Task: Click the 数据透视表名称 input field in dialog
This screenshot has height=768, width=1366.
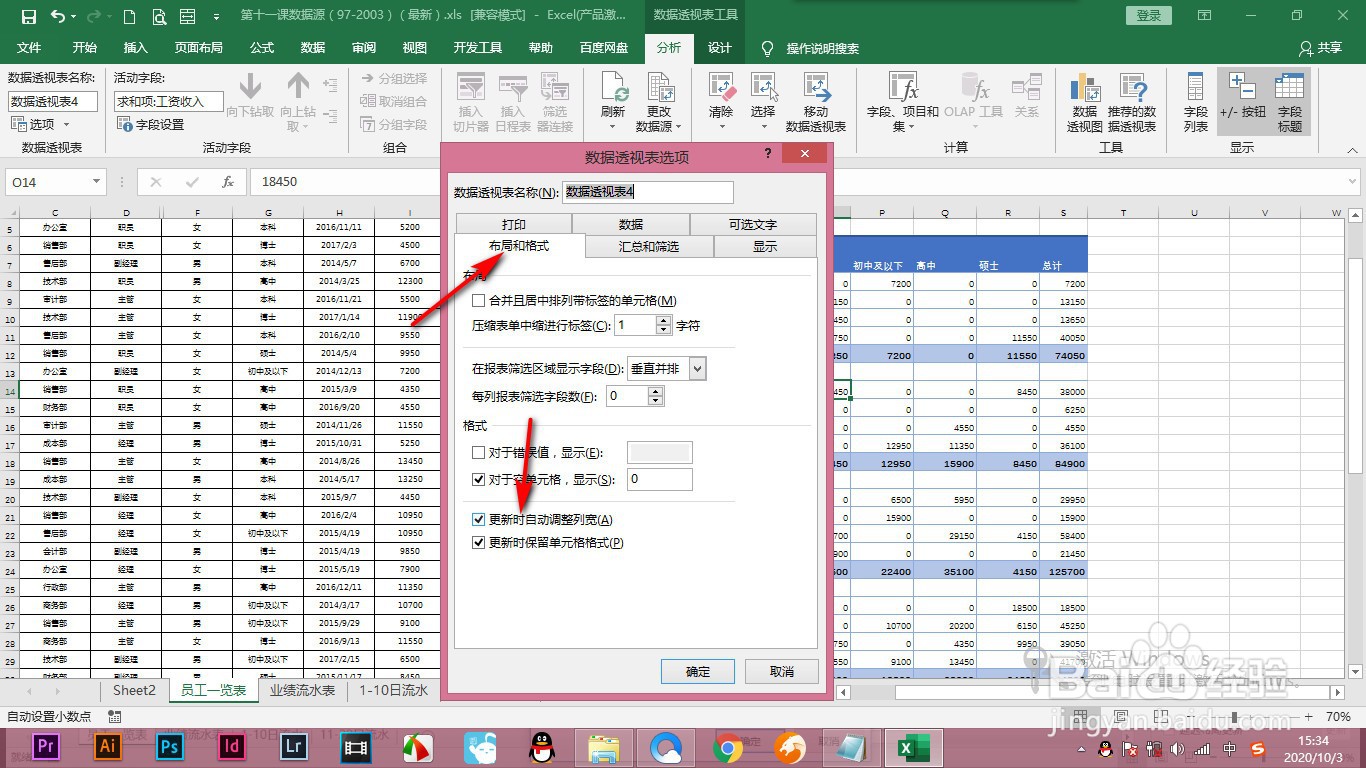Action: coord(648,192)
